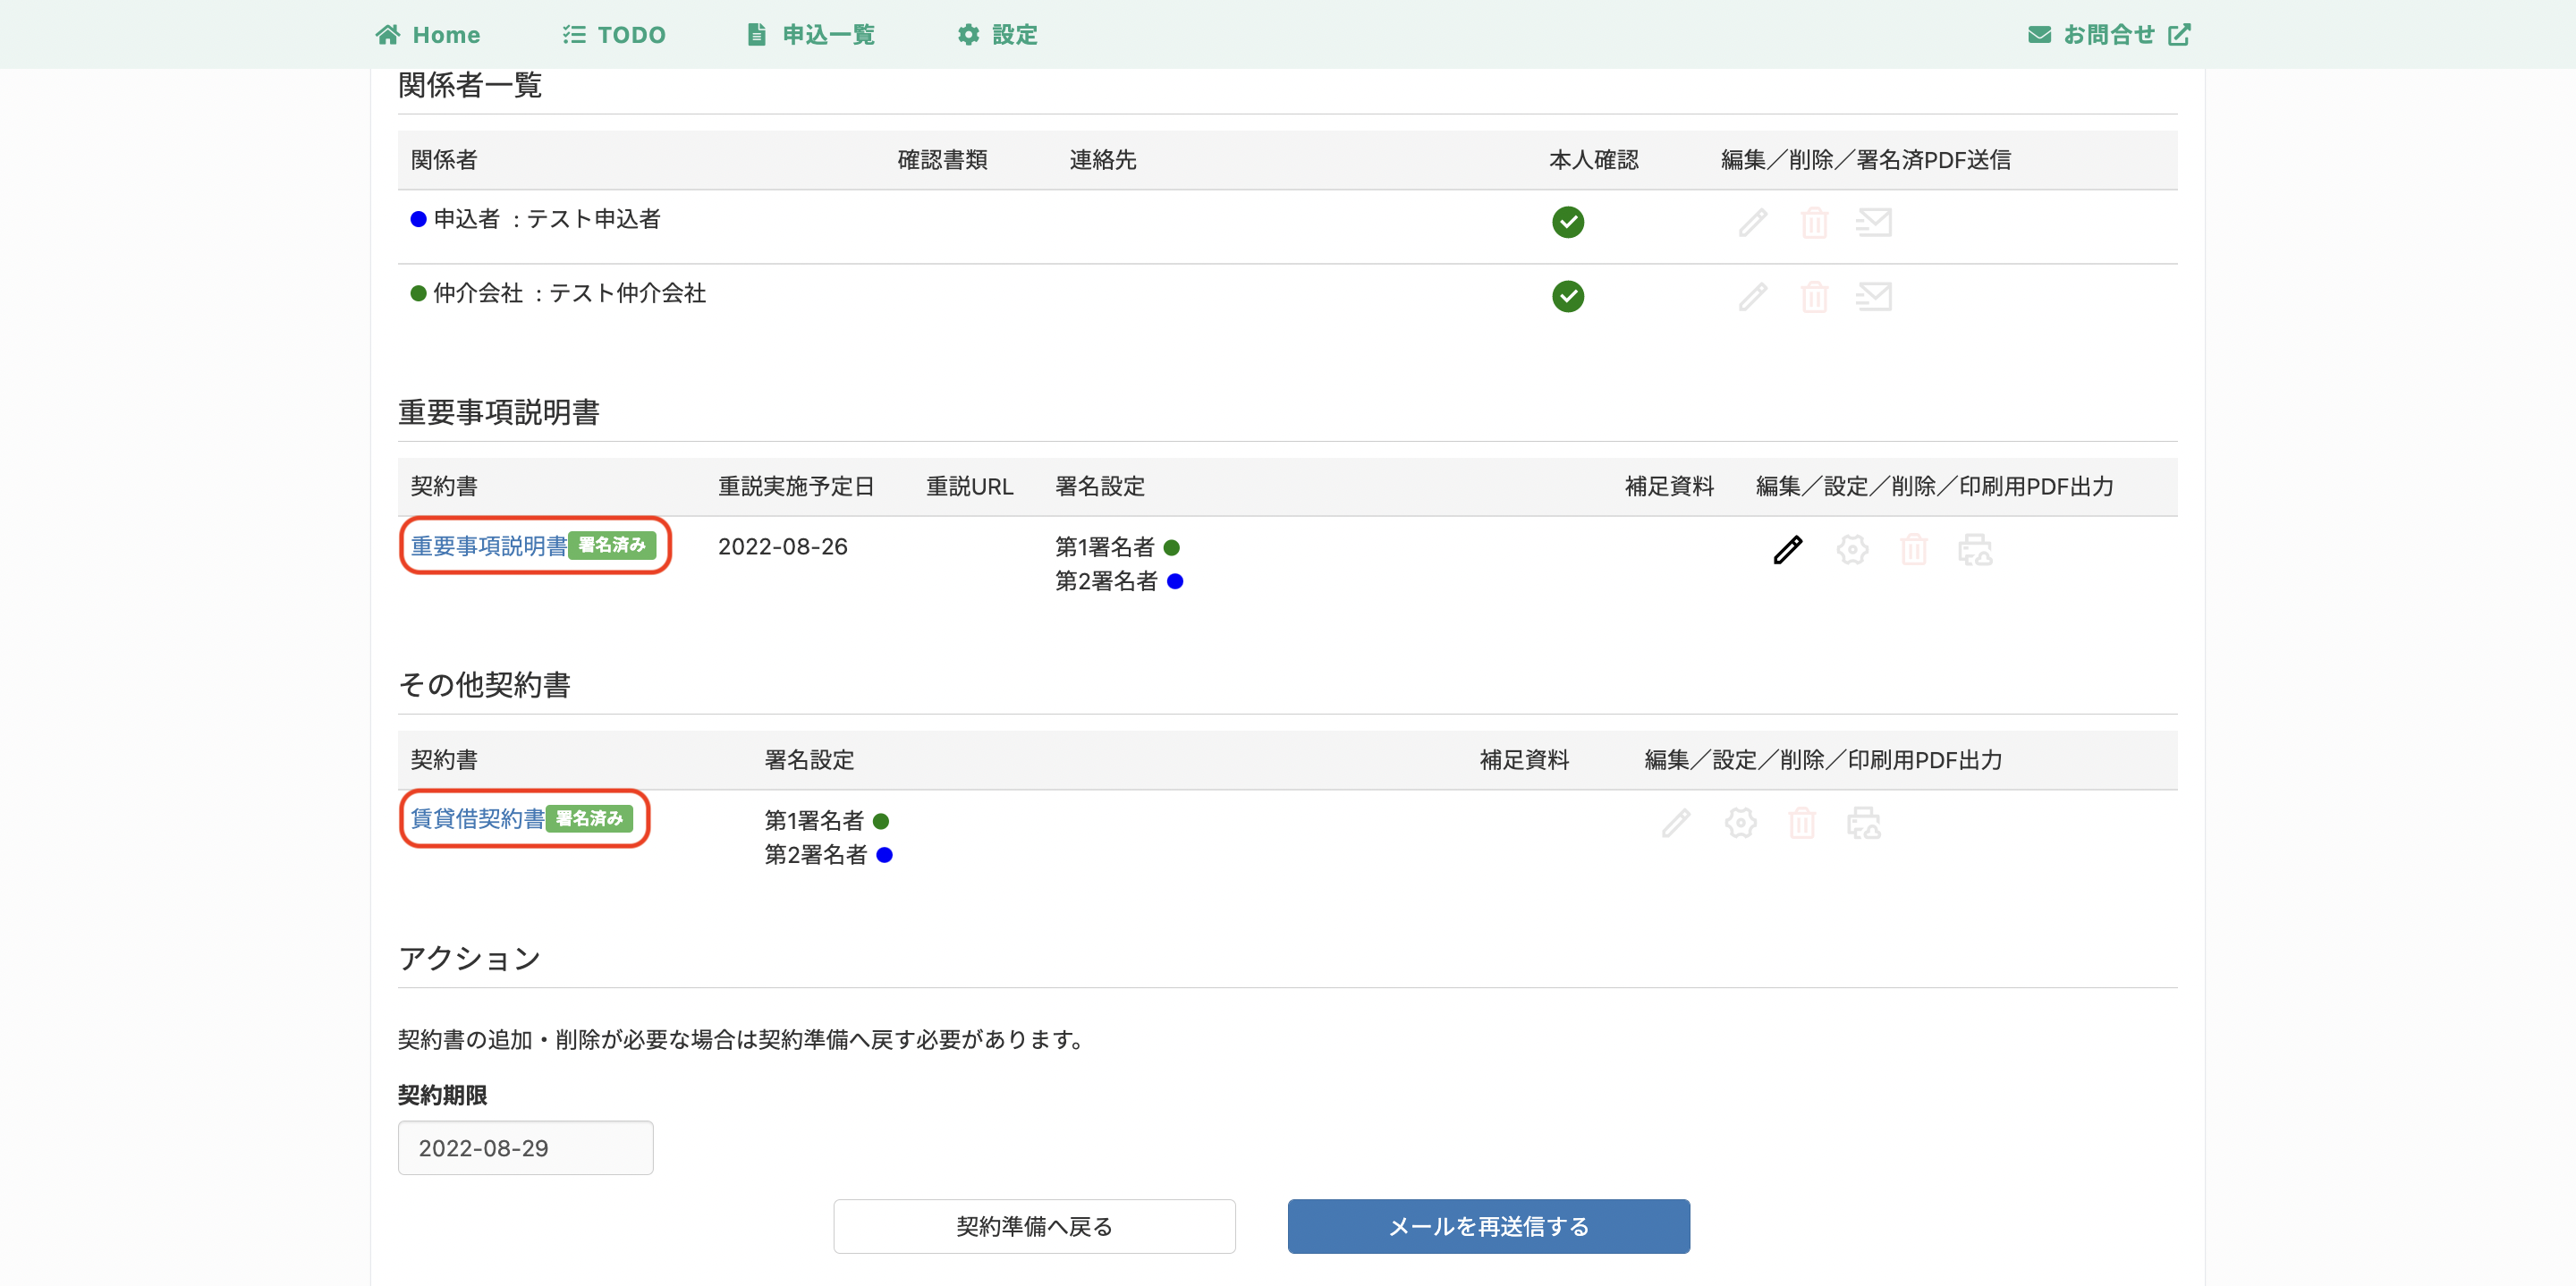
Task: Click the document icon beside 申込一覧
Action: pyautogui.click(x=757, y=35)
